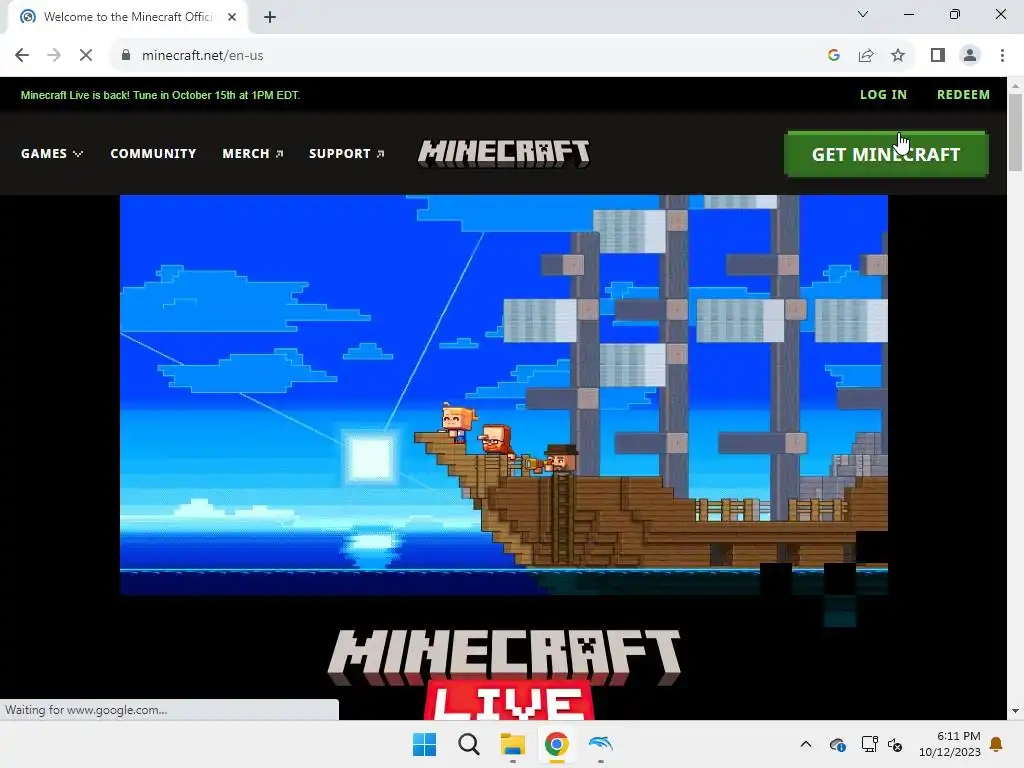Click the muted volume tray icon
Image resolution: width=1024 pixels, height=768 pixels.
tap(895, 744)
